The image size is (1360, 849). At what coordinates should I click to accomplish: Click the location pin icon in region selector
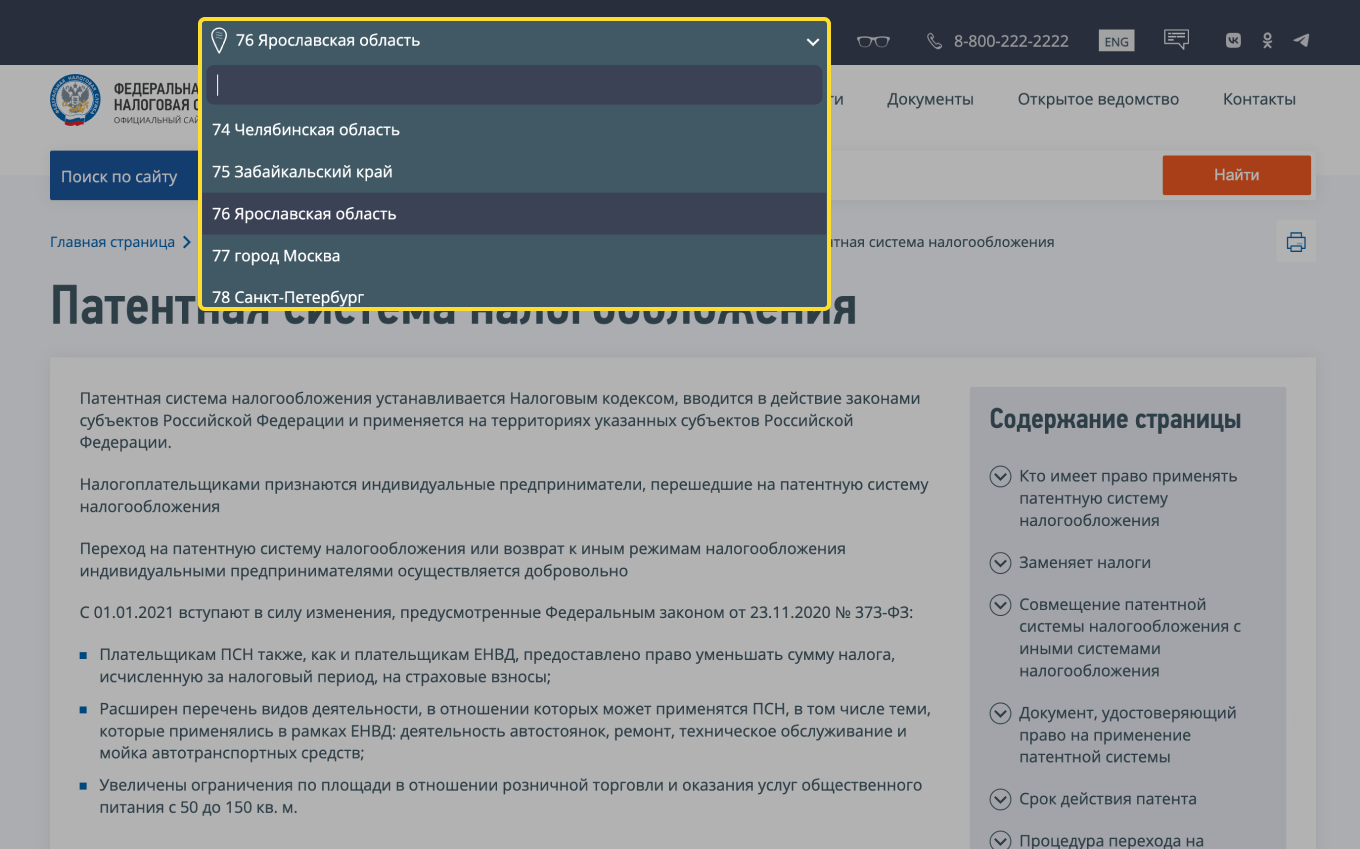tap(220, 41)
